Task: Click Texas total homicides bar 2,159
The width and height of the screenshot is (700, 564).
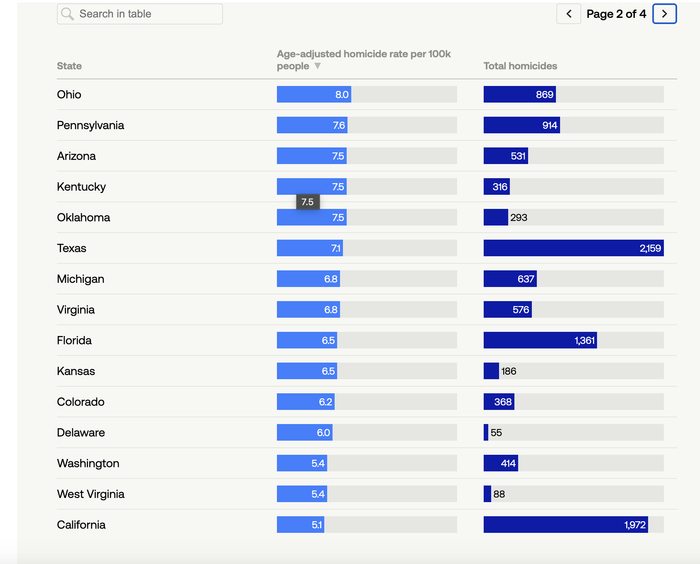Action: point(573,248)
